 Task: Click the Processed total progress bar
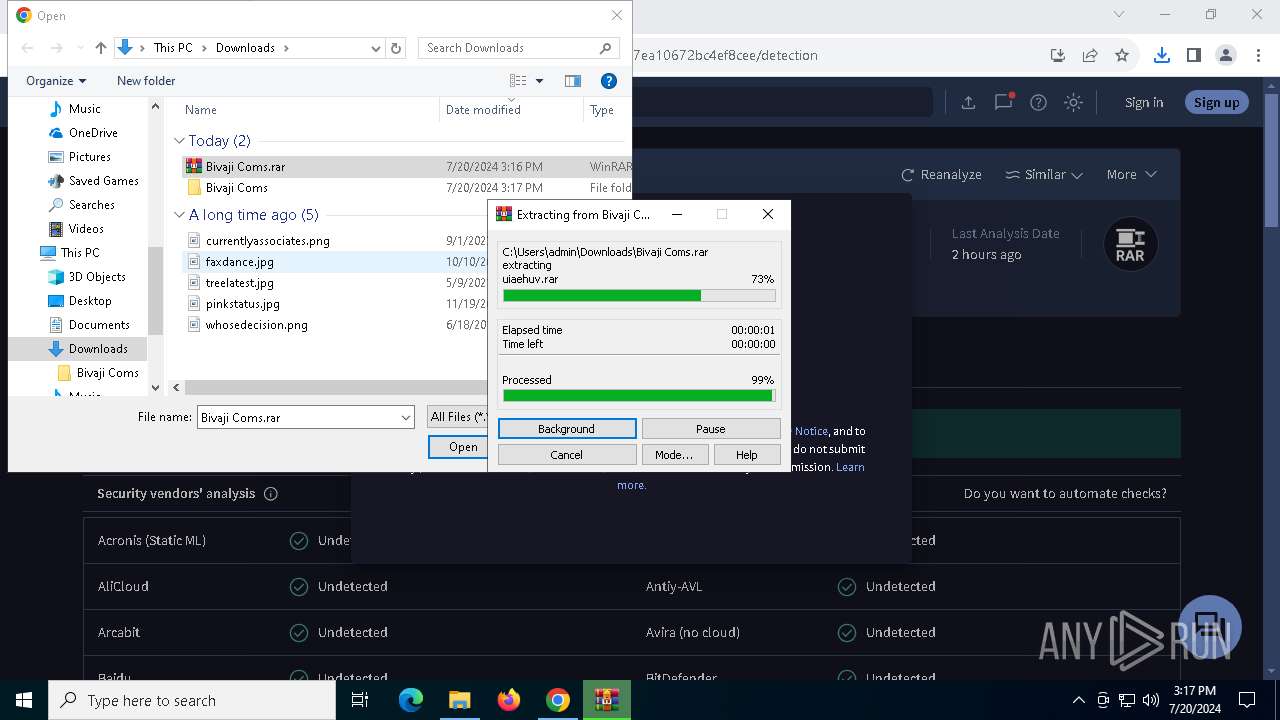coord(639,396)
